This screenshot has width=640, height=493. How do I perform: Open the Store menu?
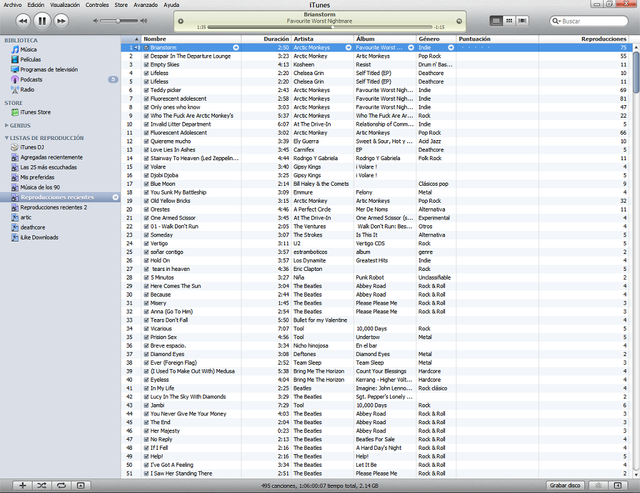point(121,5)
